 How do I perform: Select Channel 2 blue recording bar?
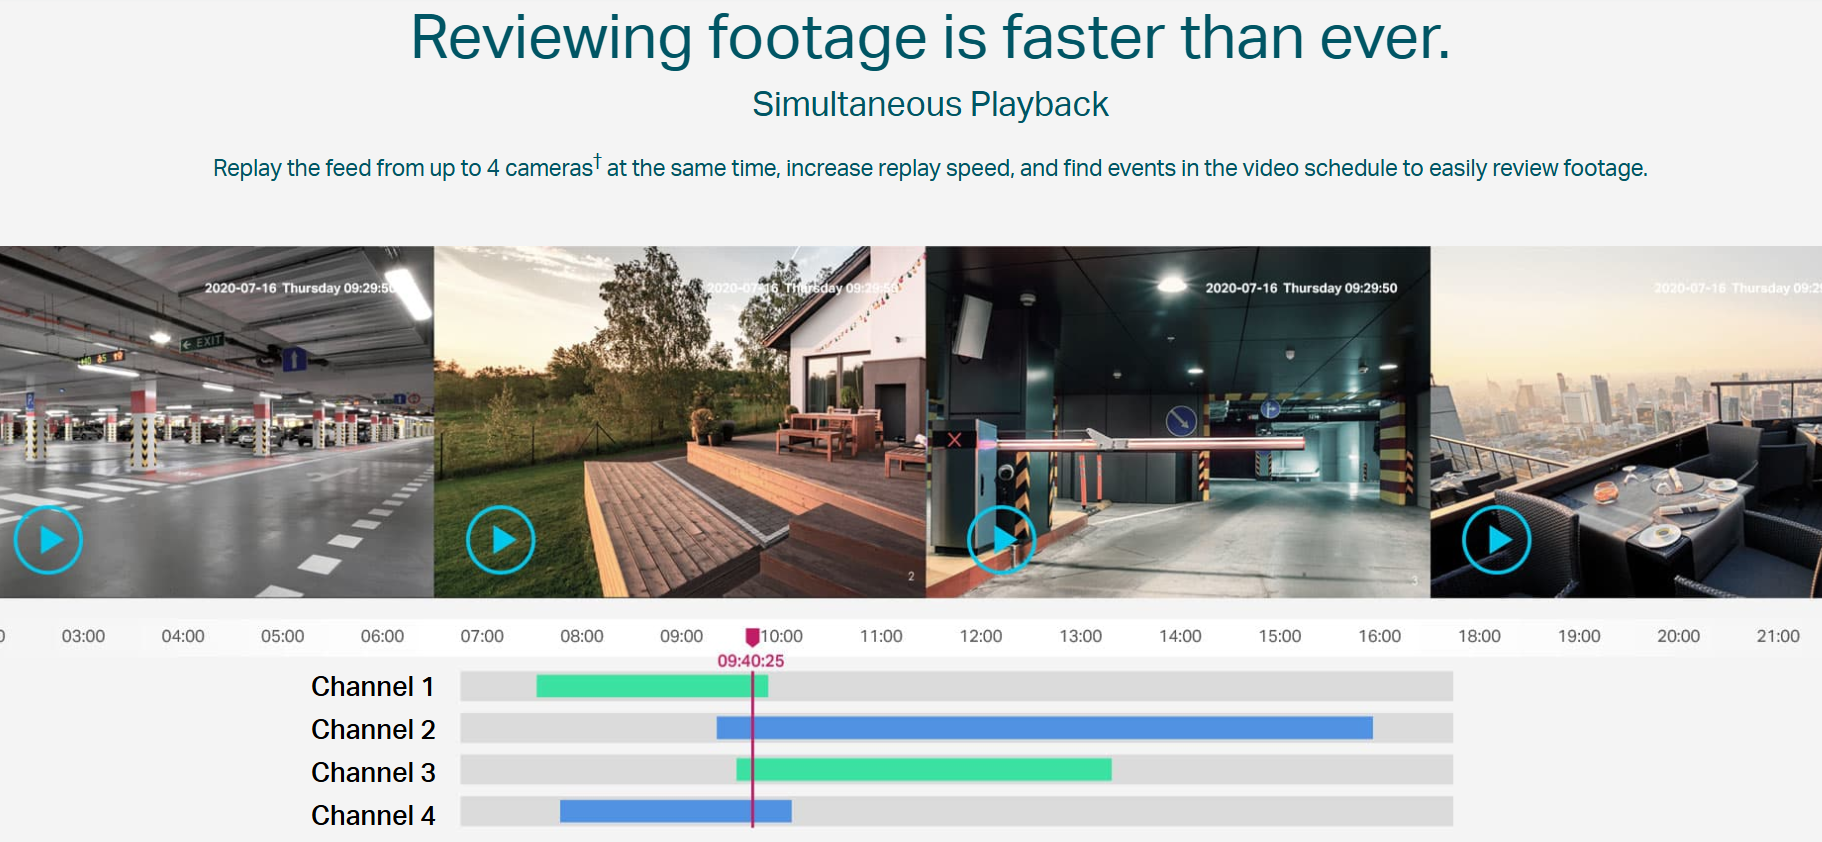[x=1044, y=728]
